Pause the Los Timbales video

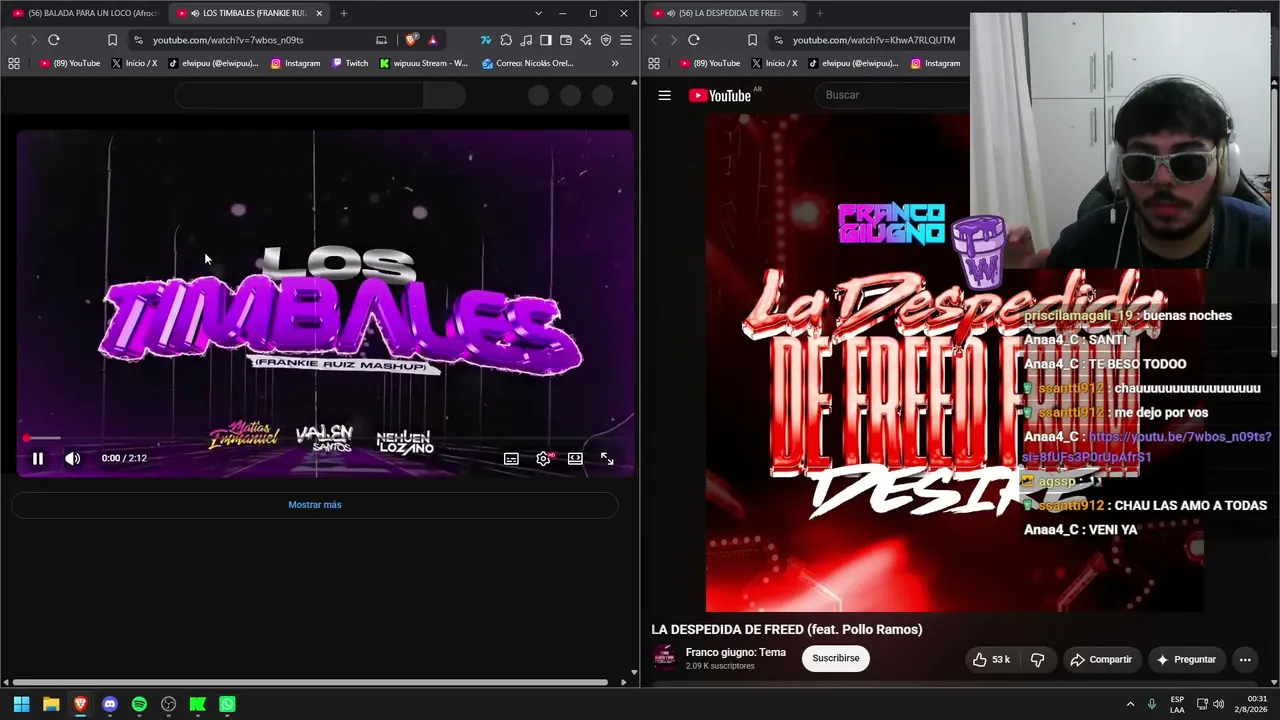(x=38, y=458)
